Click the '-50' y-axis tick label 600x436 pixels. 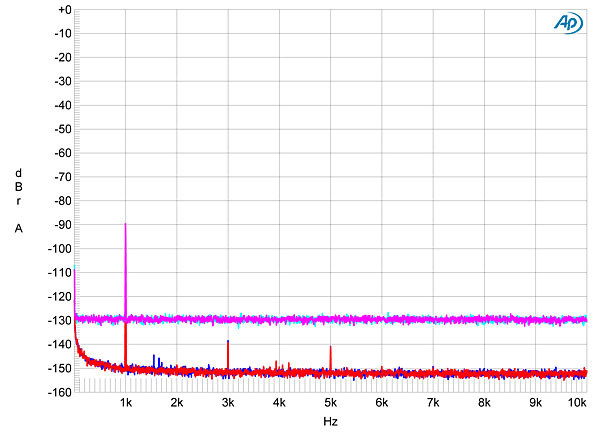coord(63,129)
